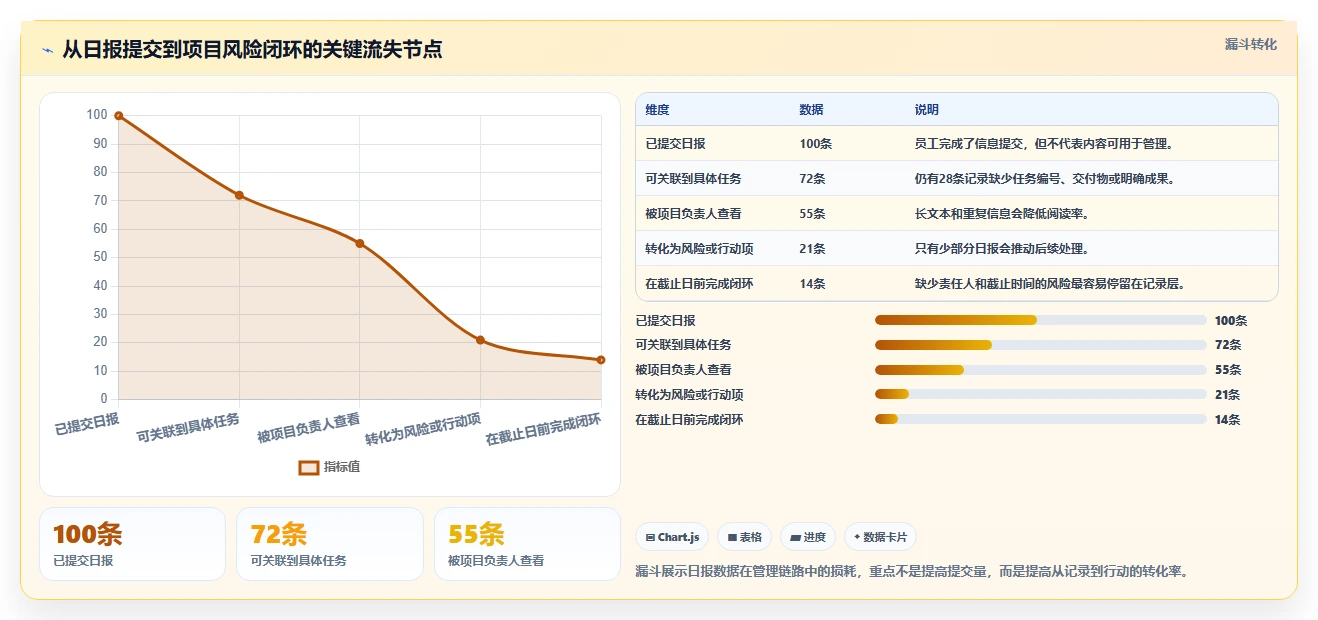Click the description 长文本和重复信息会降低阅读率

point(1002,214)
